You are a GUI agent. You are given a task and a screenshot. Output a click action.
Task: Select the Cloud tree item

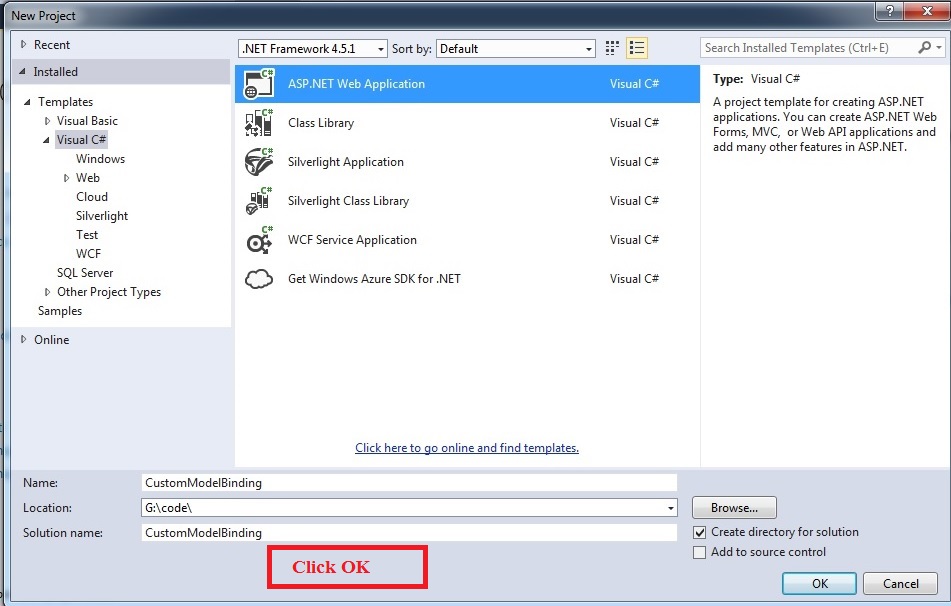point(92,197)
